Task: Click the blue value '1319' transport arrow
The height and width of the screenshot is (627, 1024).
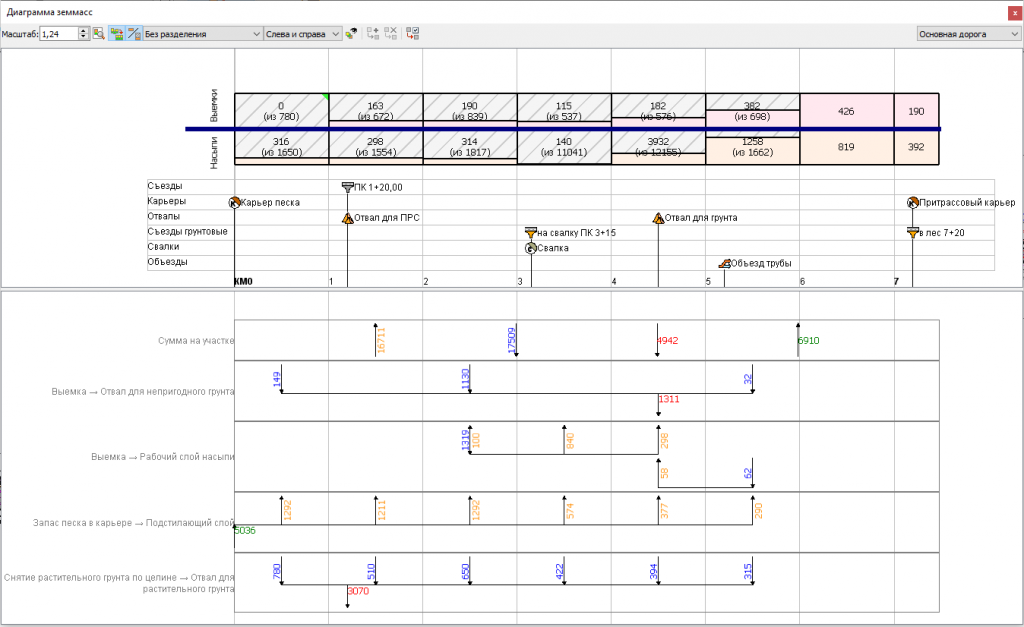Action: (x=466, y=440)
